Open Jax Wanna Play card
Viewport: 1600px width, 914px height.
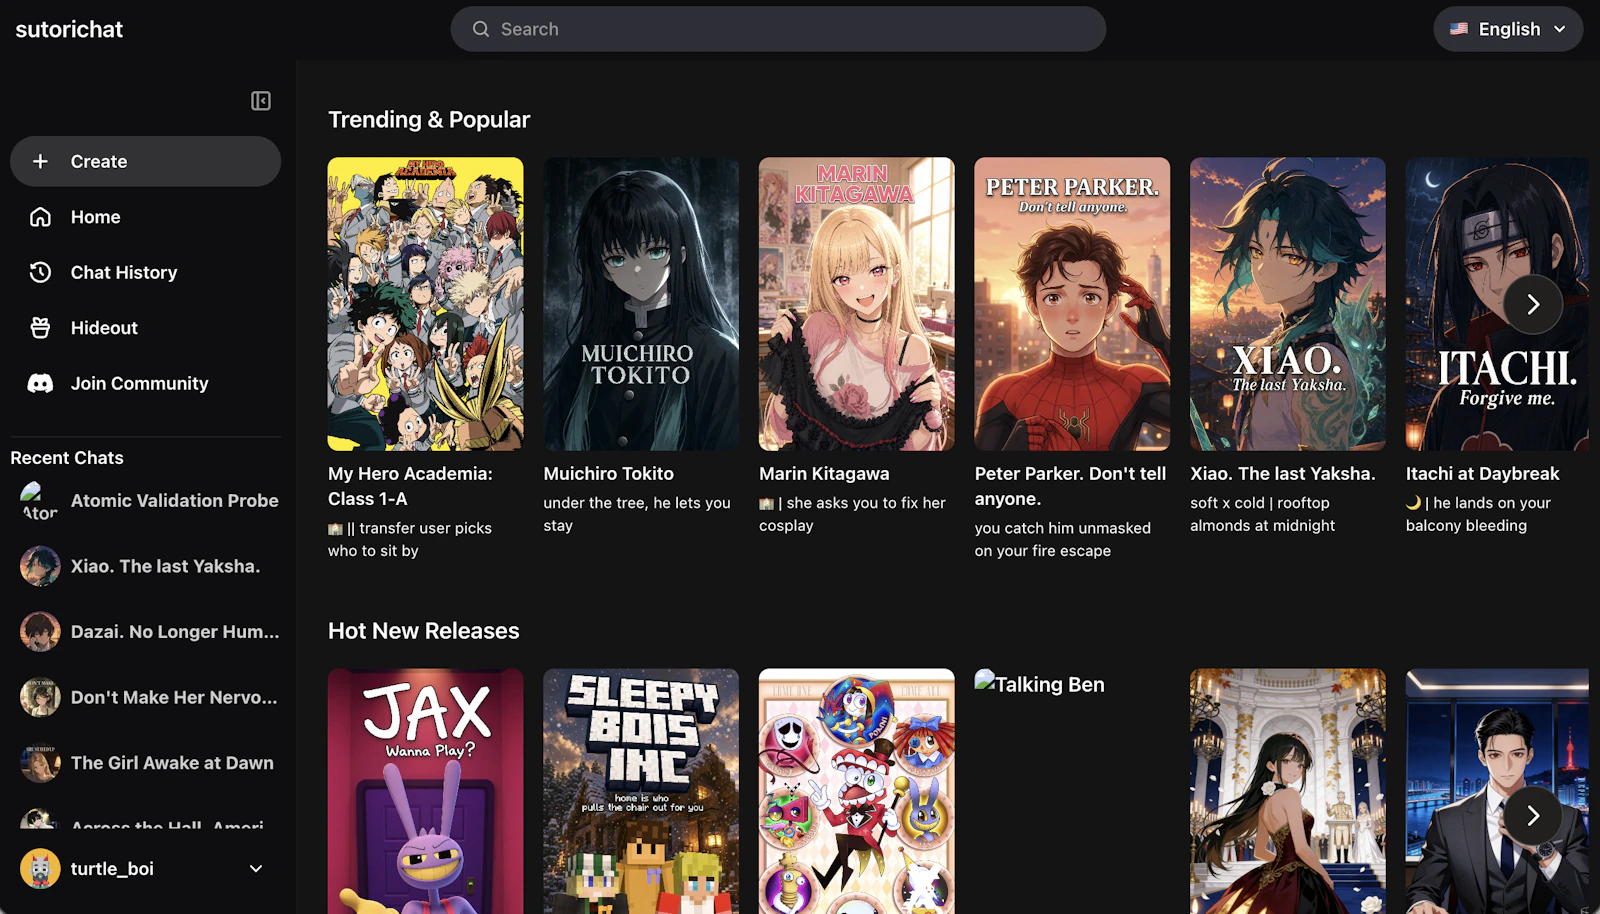tap(426, 791)
